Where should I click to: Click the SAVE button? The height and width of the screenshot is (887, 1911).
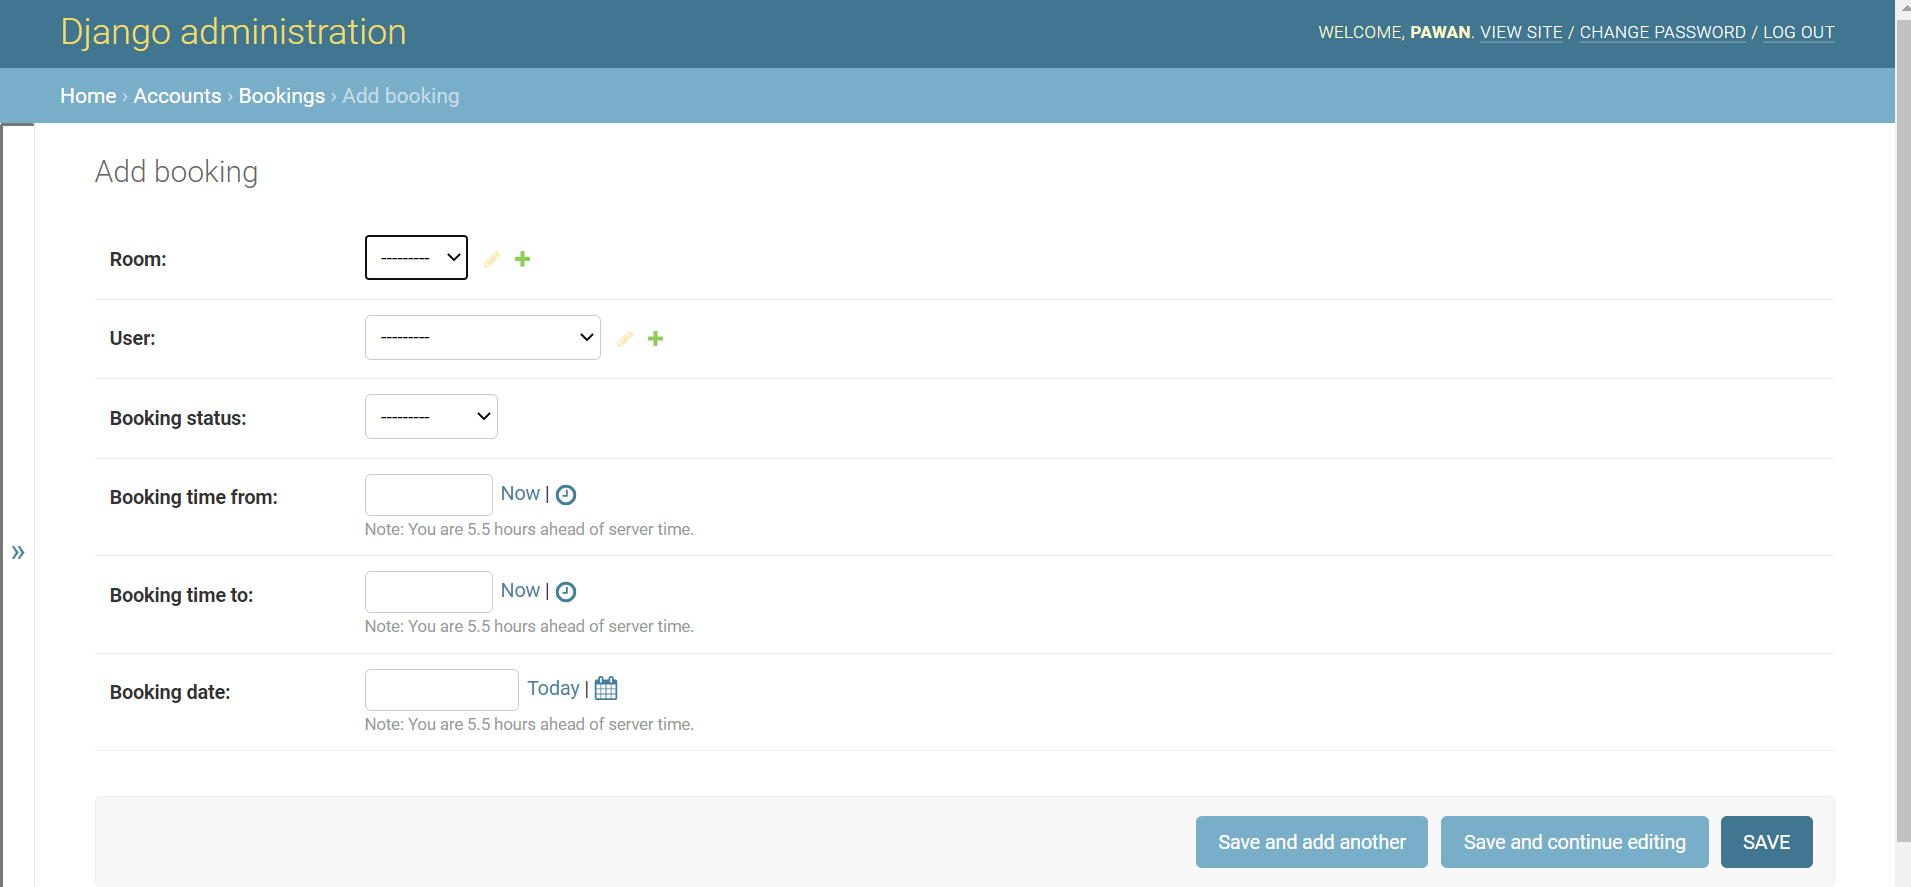pyautogui.click(x=1766, y=842)
